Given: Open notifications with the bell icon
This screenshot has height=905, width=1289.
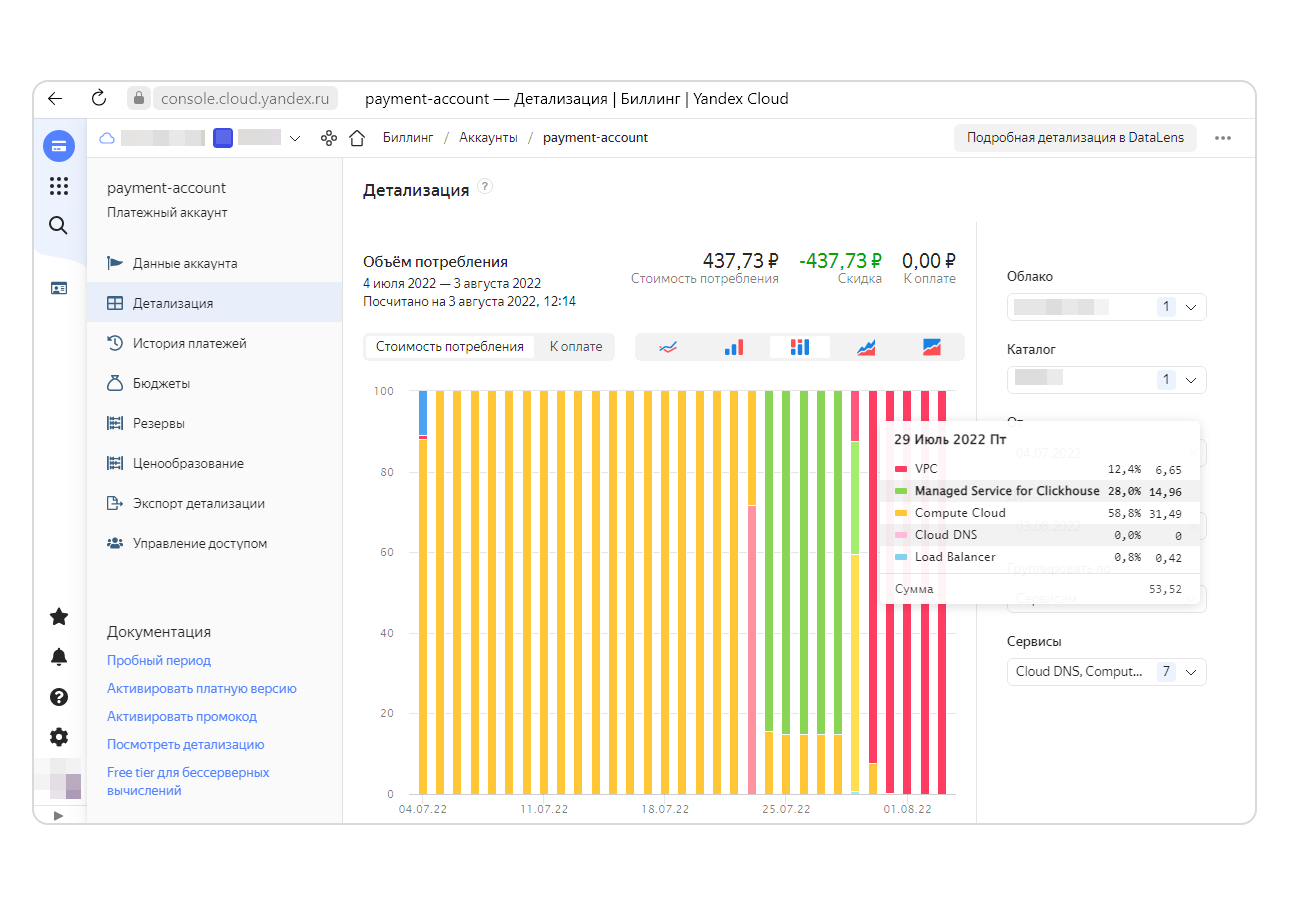Looking at the screenshot, I should (x=59, y=657).
